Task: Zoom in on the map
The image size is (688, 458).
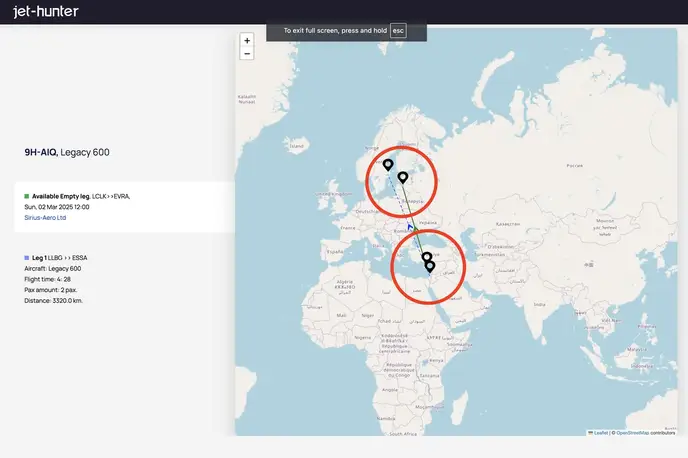Action: [x=247, y=41]
